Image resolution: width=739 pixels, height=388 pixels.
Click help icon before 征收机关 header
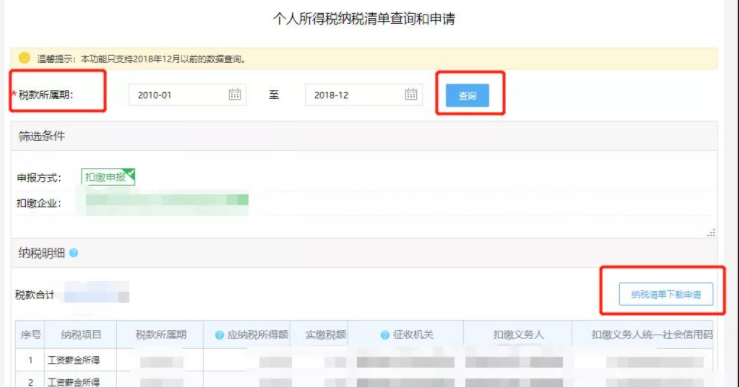pos(385,335)
